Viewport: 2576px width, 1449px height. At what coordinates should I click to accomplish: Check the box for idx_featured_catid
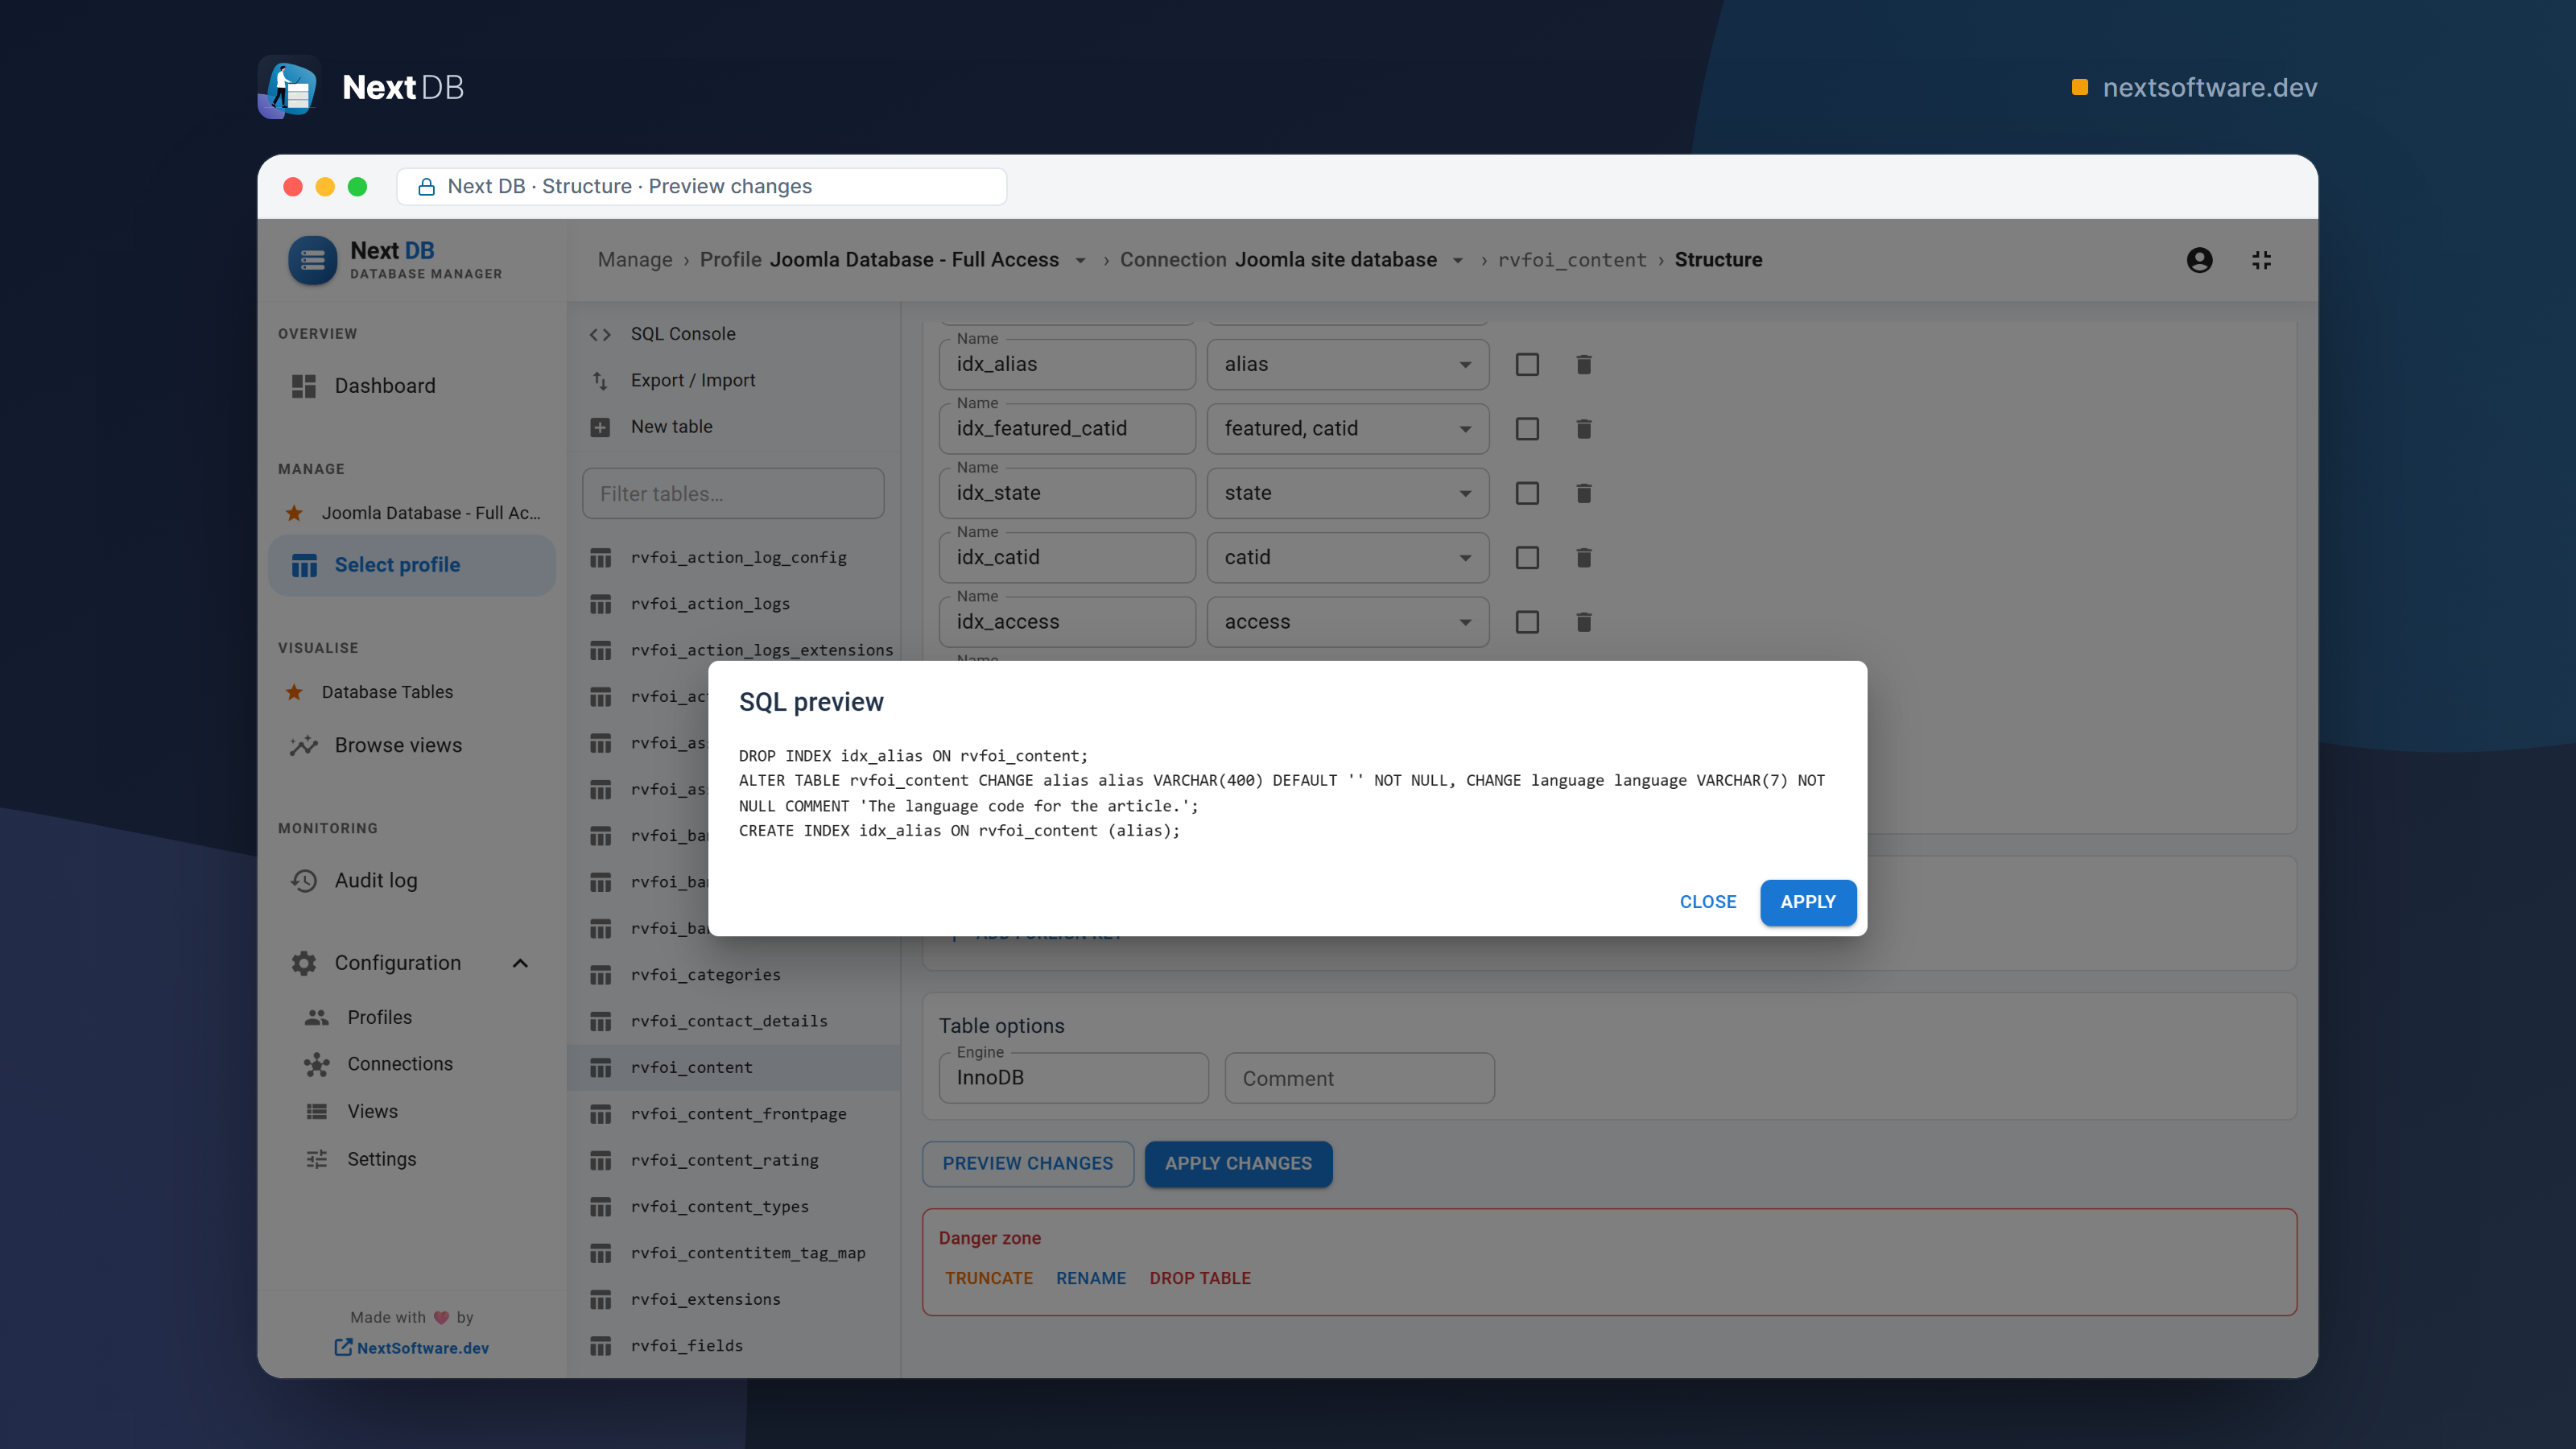pos(1527,429)
